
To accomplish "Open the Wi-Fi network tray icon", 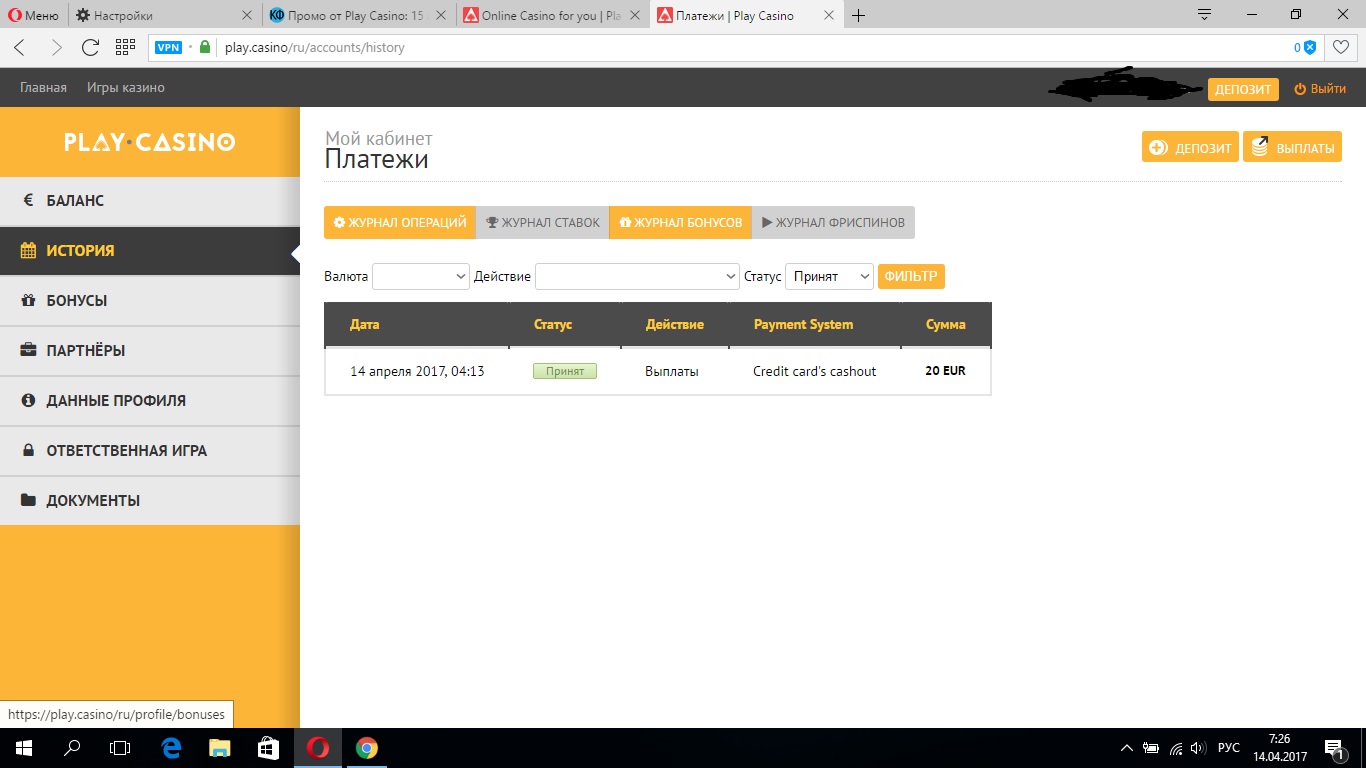I will click(1175, 748).
